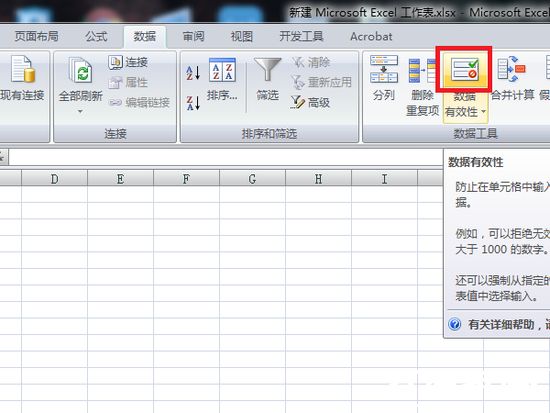This screenshot has height=413, width=550.
Task: Expand the 数据有效性 dropdown arrow
Action: tap(484, 112)
